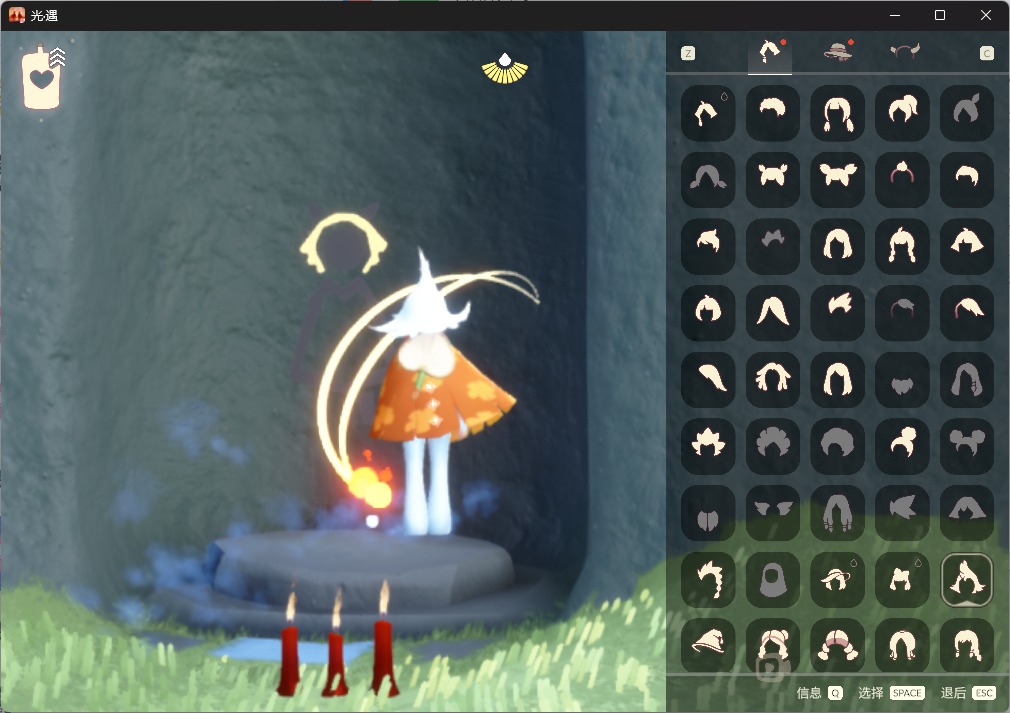
Task: Select the grey long hair with clip
Action: click(x=967, y=379)
